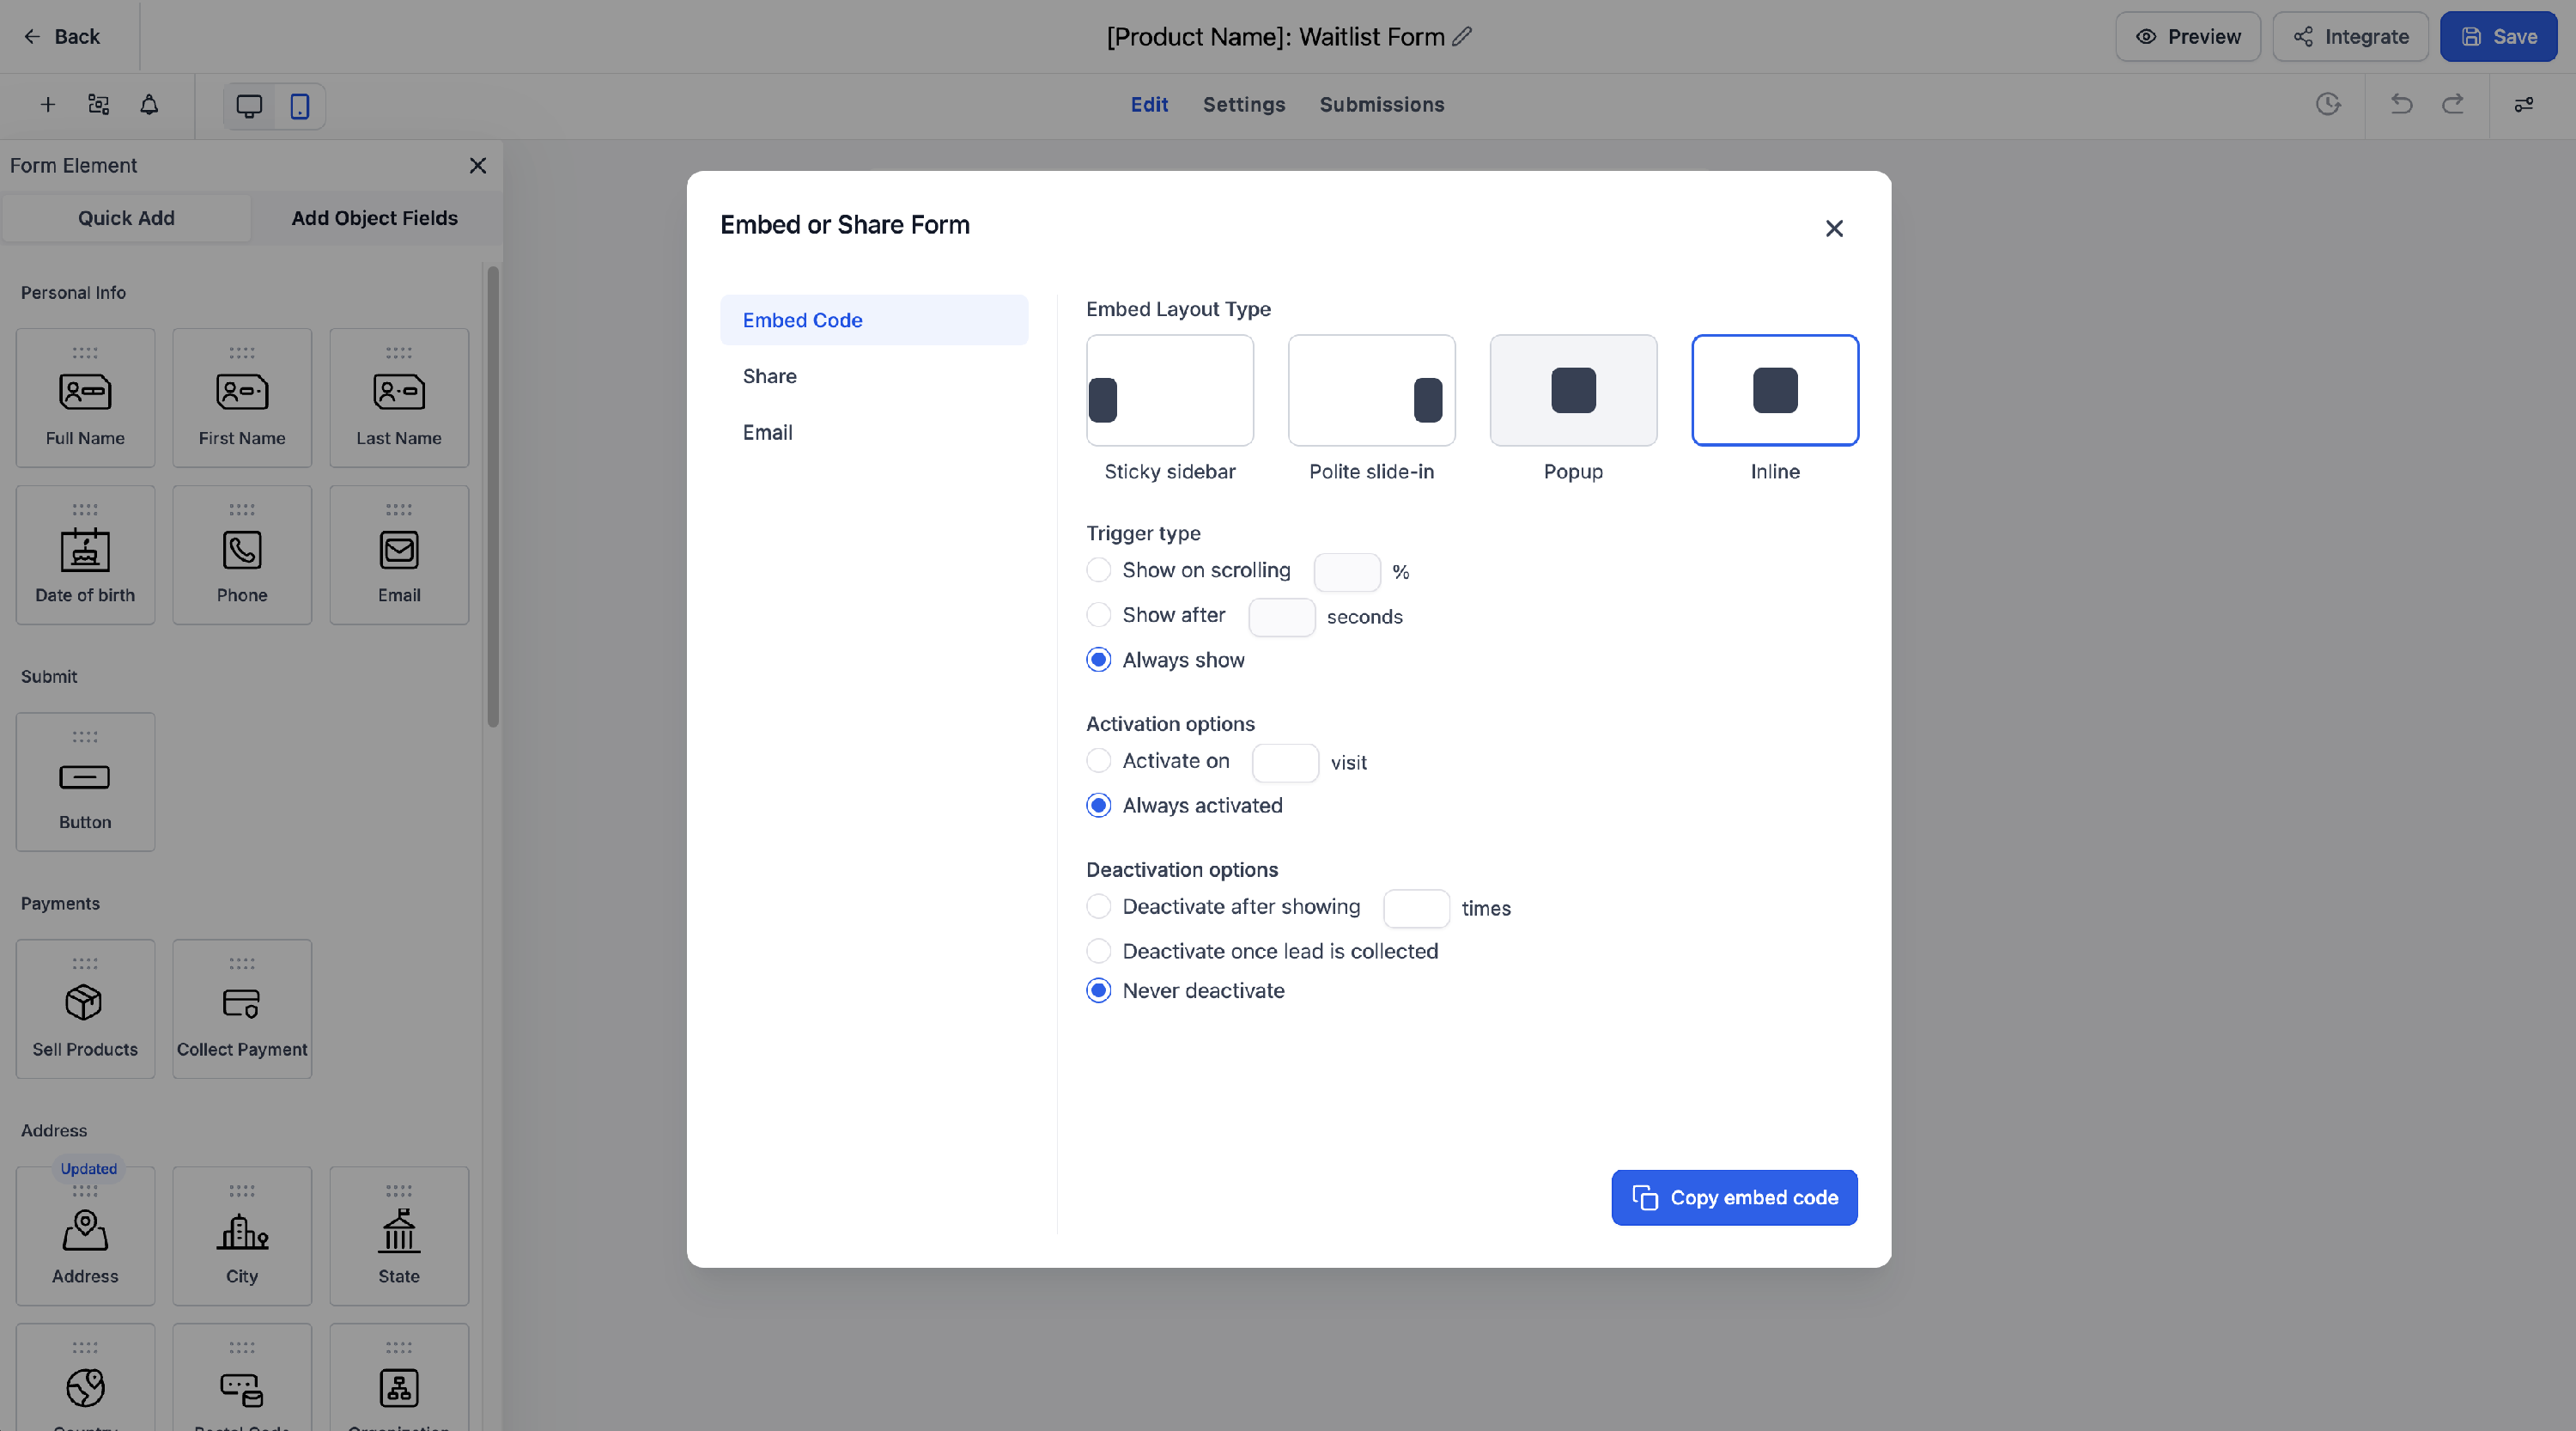The height and width of the screenshot is (1431, 2576).
Task: Open notifications via the bell icon
Action: click(x=149, y=104)
